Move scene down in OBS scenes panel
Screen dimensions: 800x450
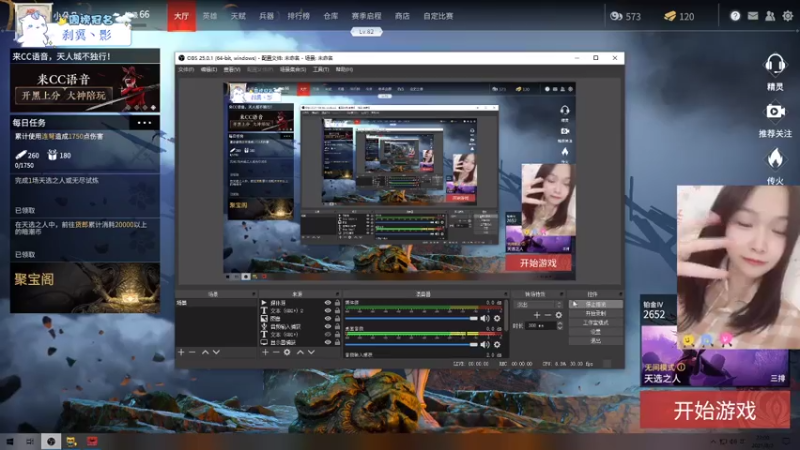216,352
